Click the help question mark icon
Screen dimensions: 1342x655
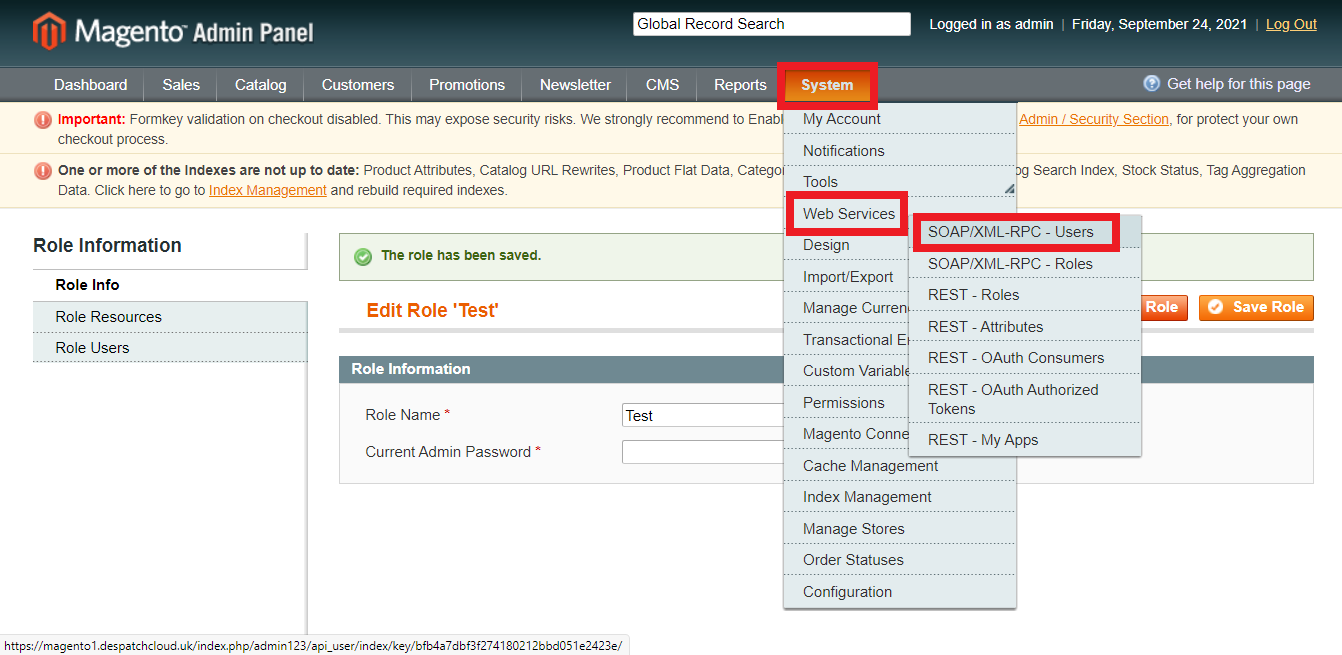coord(1152,84)
